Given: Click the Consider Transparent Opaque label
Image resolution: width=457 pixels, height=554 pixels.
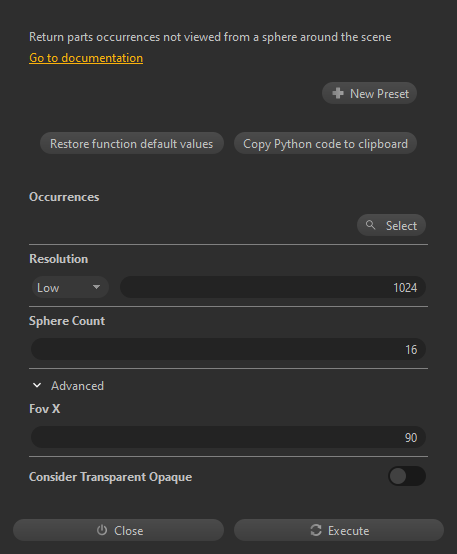Looking at the screenshot, I should point(110,477).
